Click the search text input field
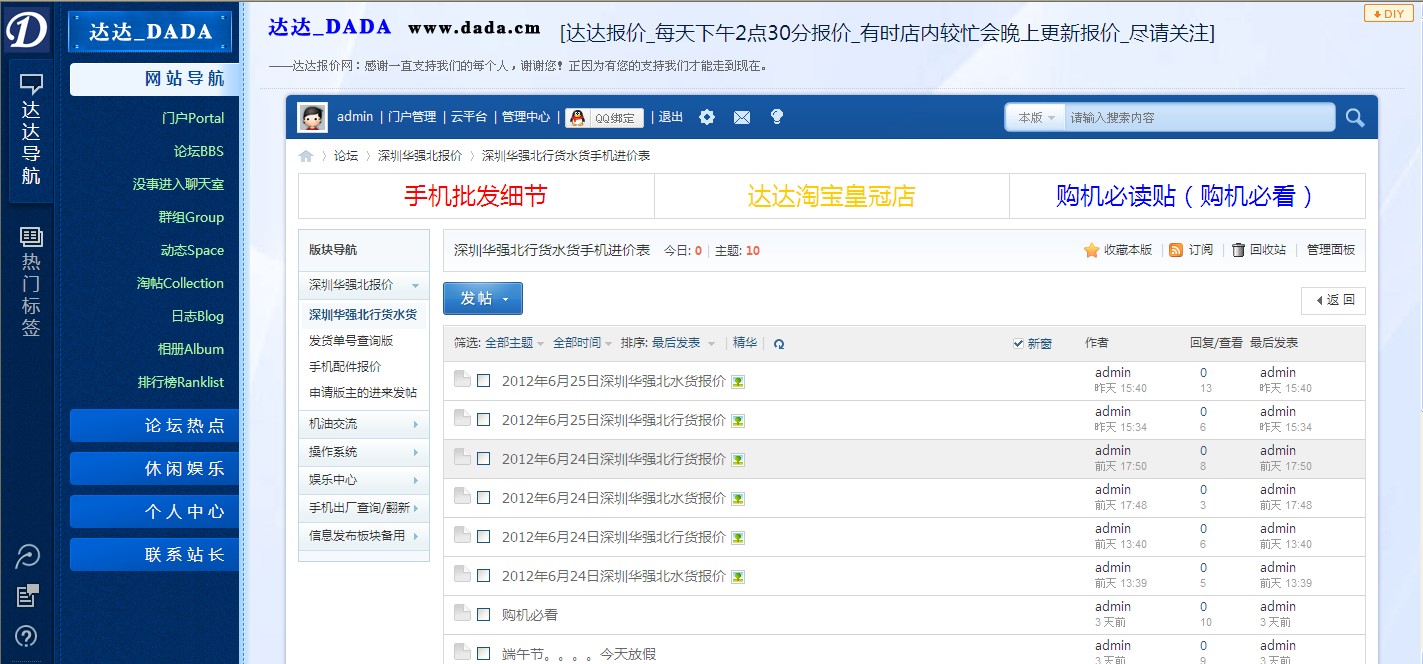The height and width of the screenshot is (664, 1423). point(1198,118)
